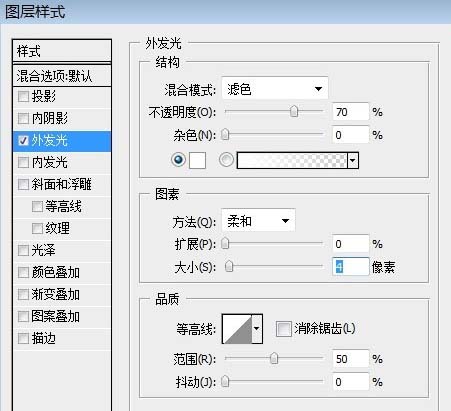
Task: Click the 大小 size input field
Action: tap(350, 267)
